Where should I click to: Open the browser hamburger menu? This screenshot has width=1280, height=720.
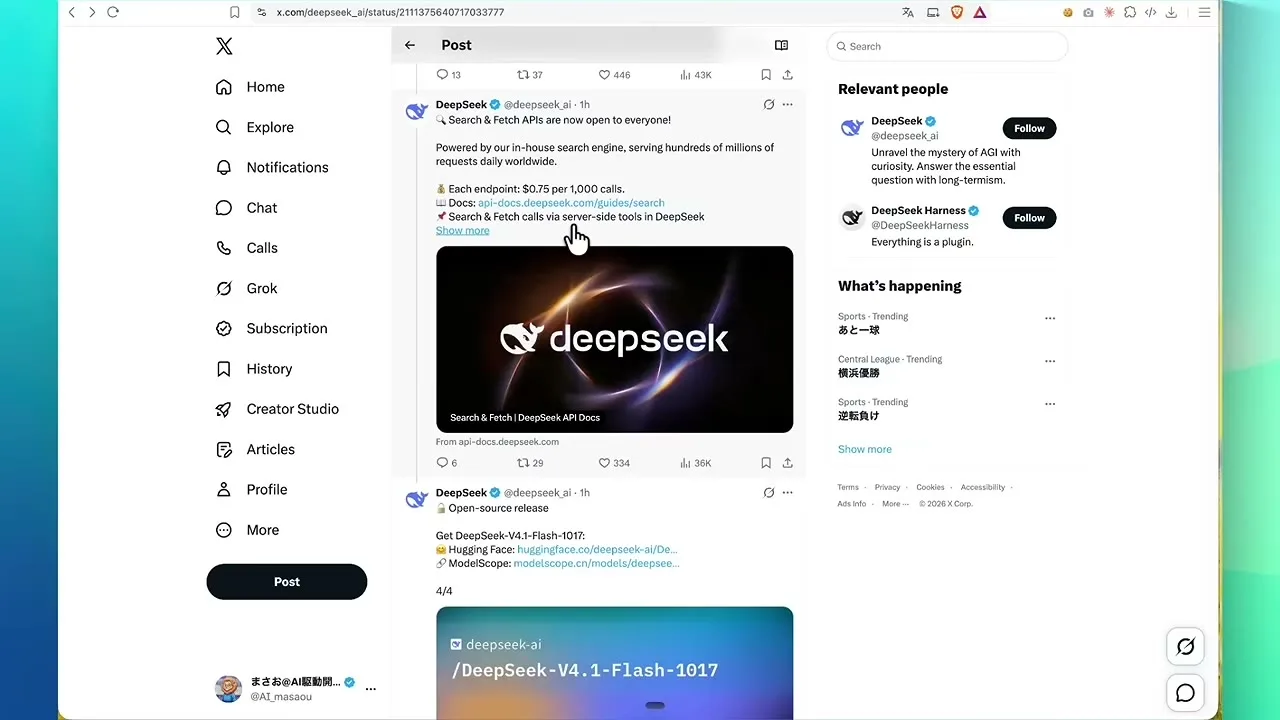pyautogui.click(x=1204, y=12)
